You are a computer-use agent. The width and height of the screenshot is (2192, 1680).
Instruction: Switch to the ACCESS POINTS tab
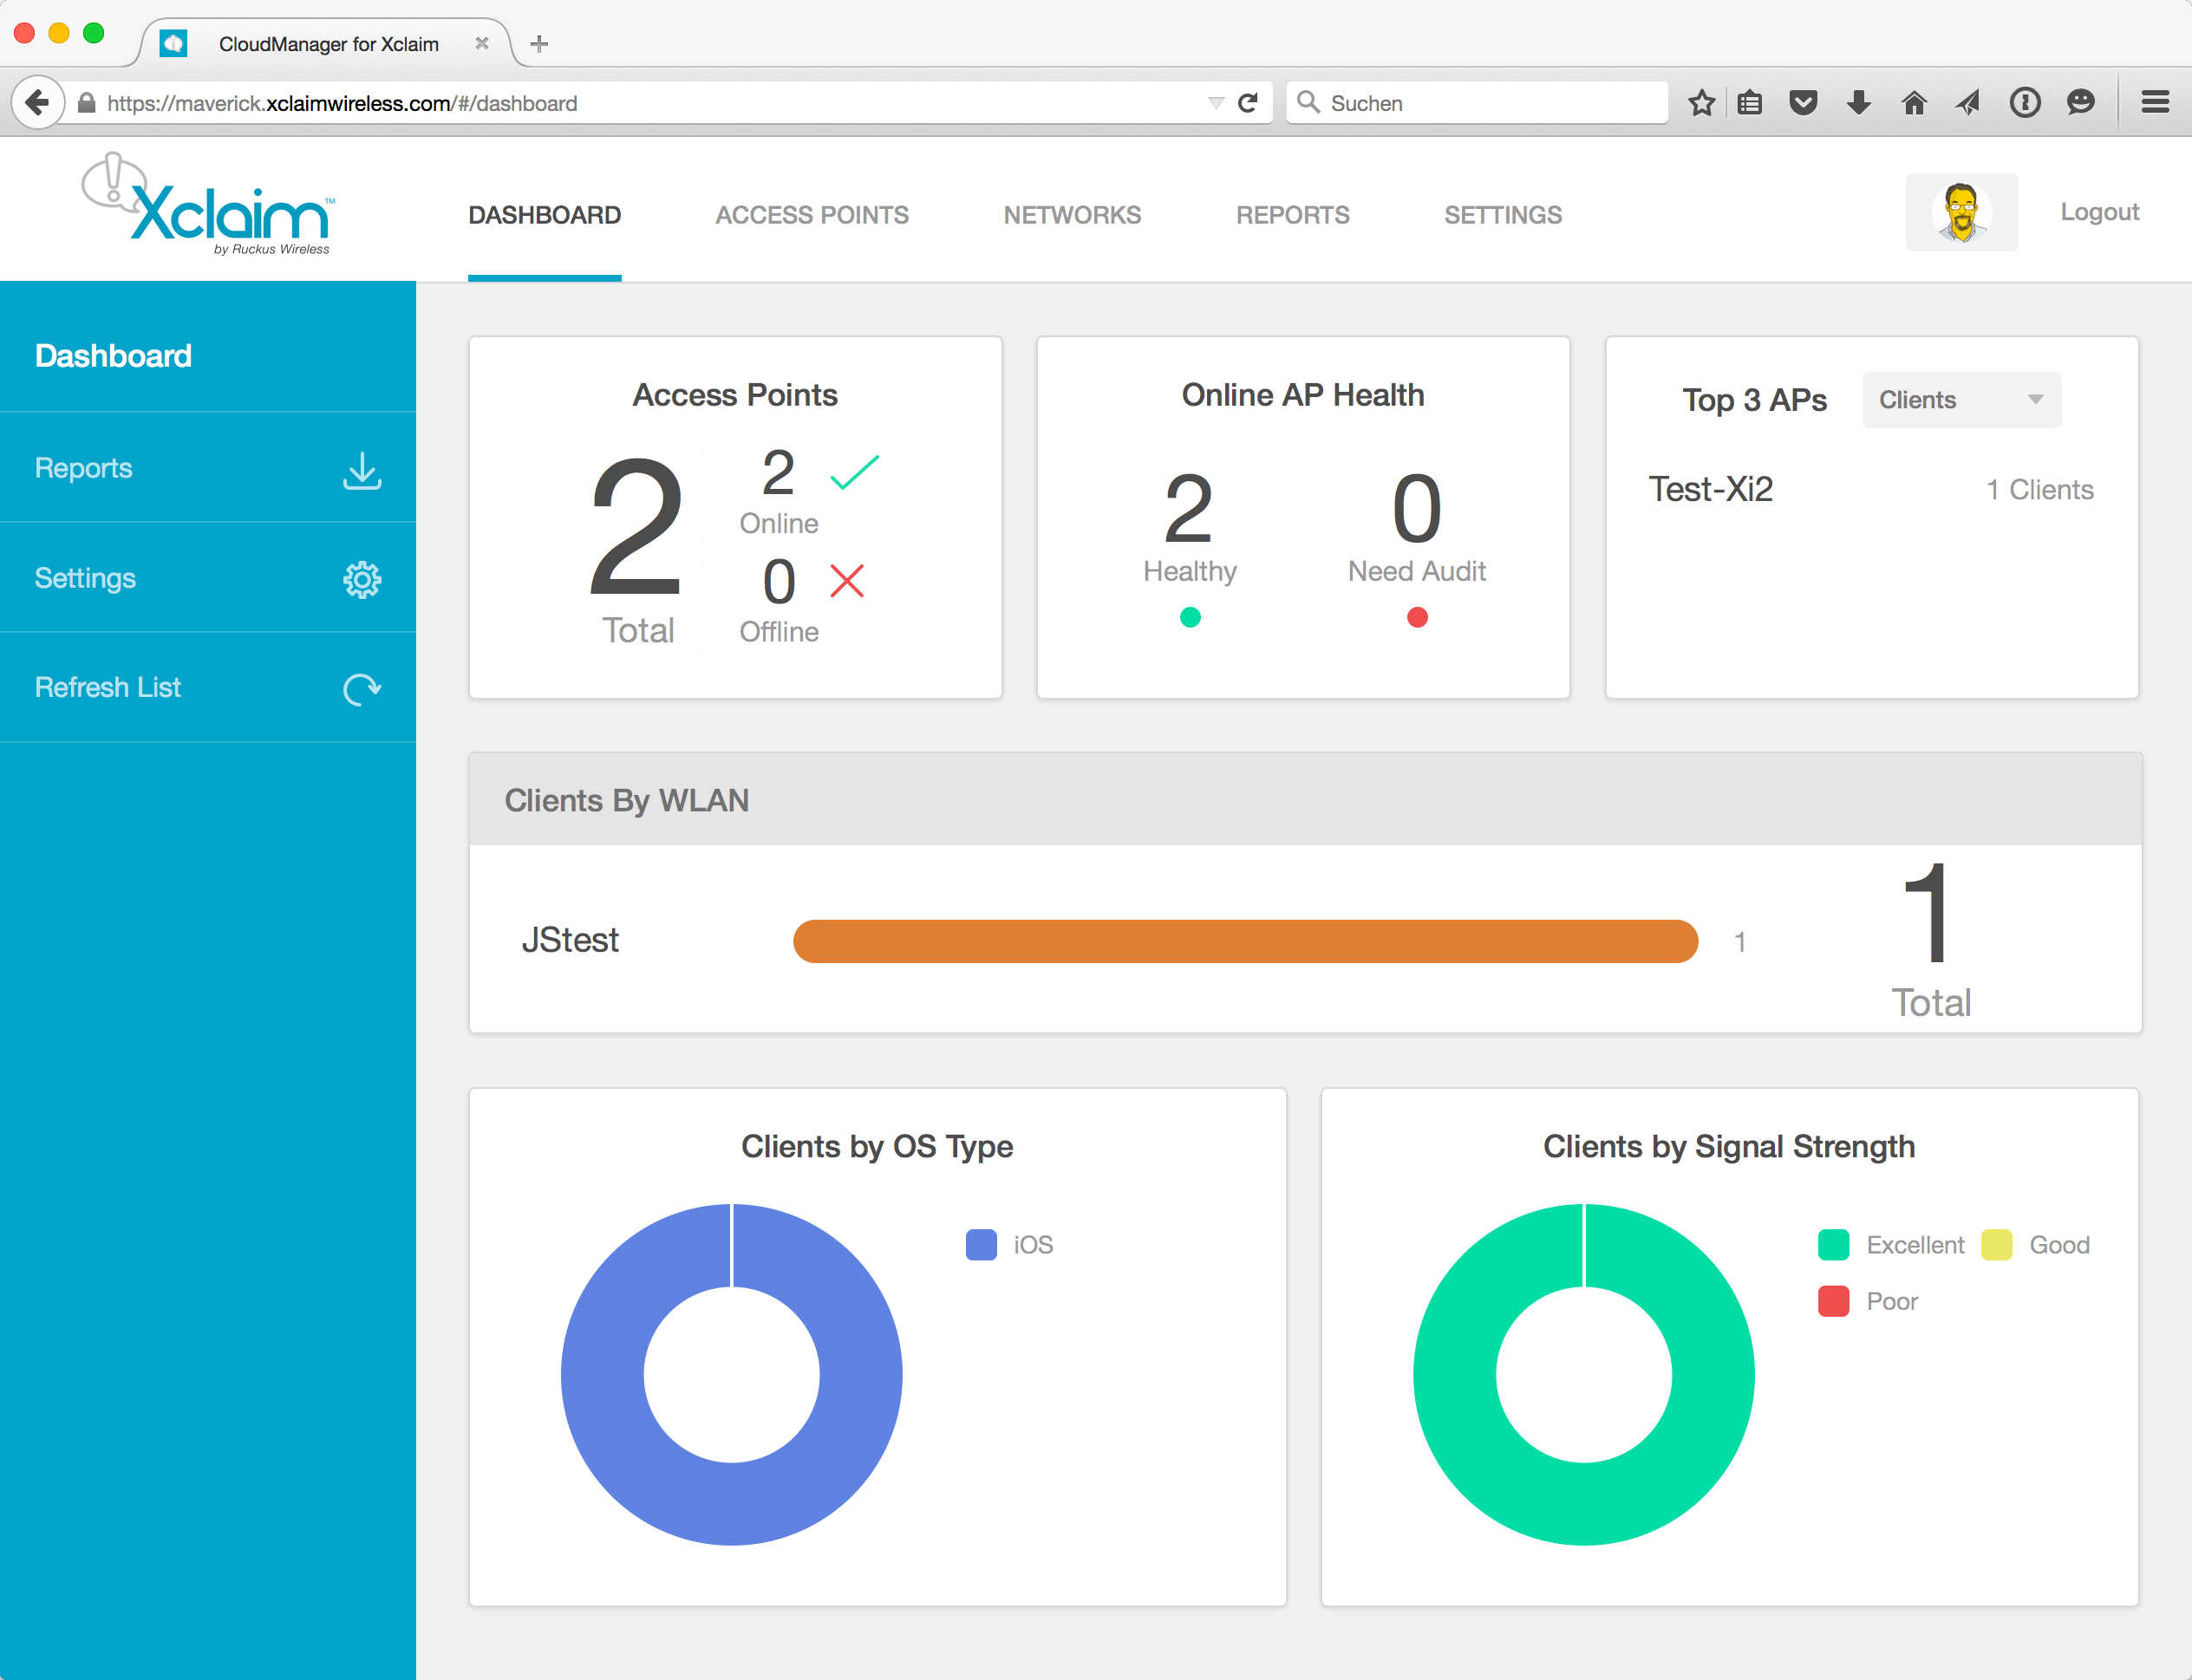click(x=811, y=214)
